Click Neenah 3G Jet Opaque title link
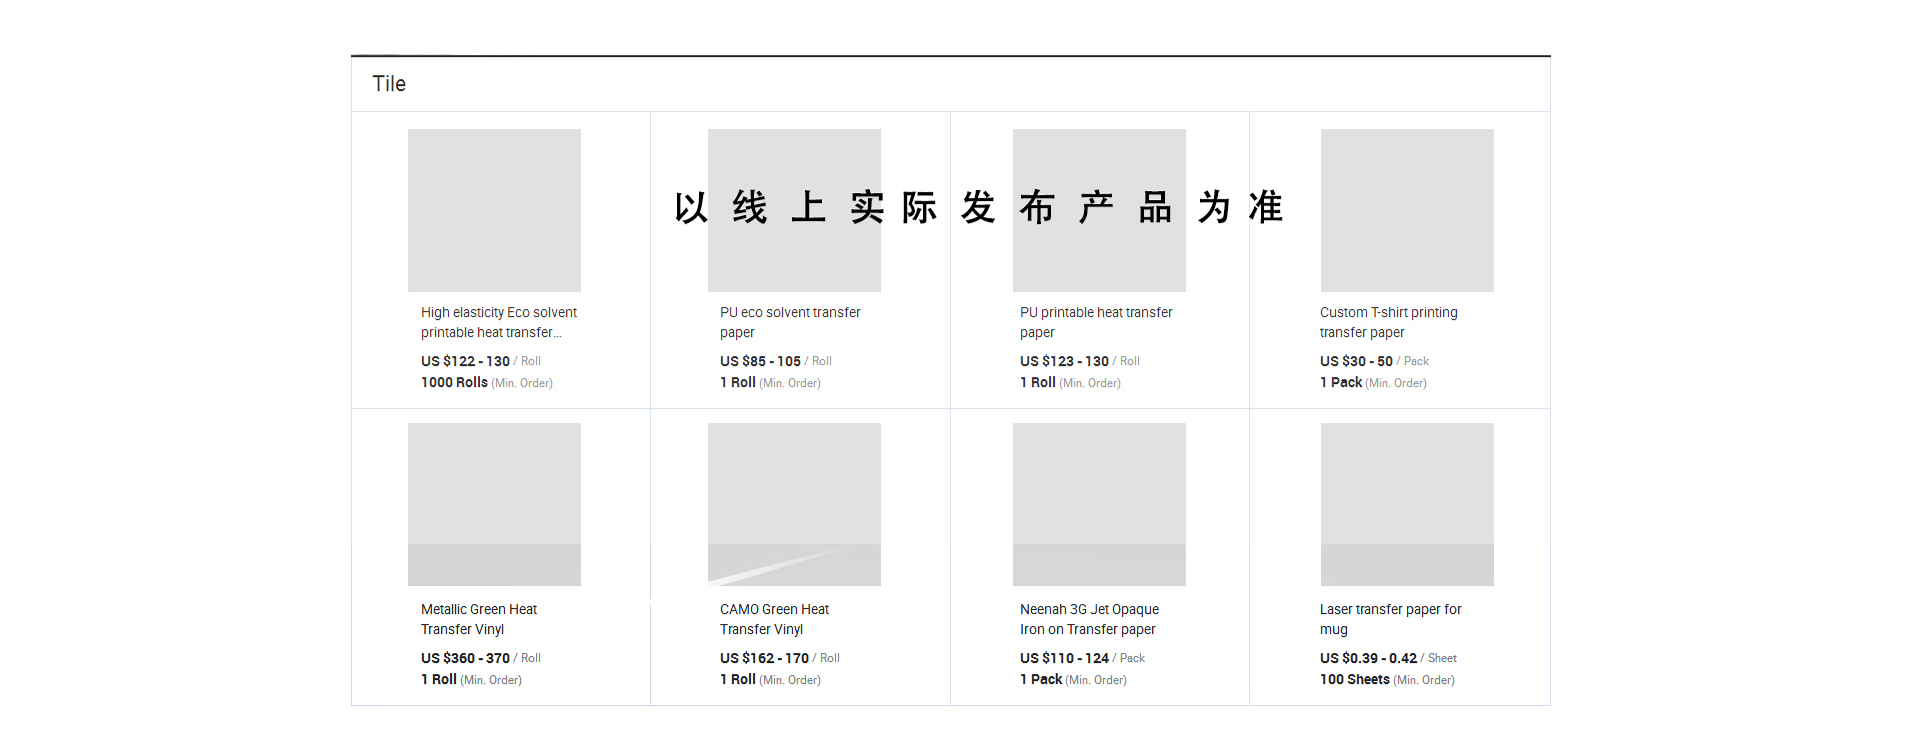 [x=1089, y=619]
